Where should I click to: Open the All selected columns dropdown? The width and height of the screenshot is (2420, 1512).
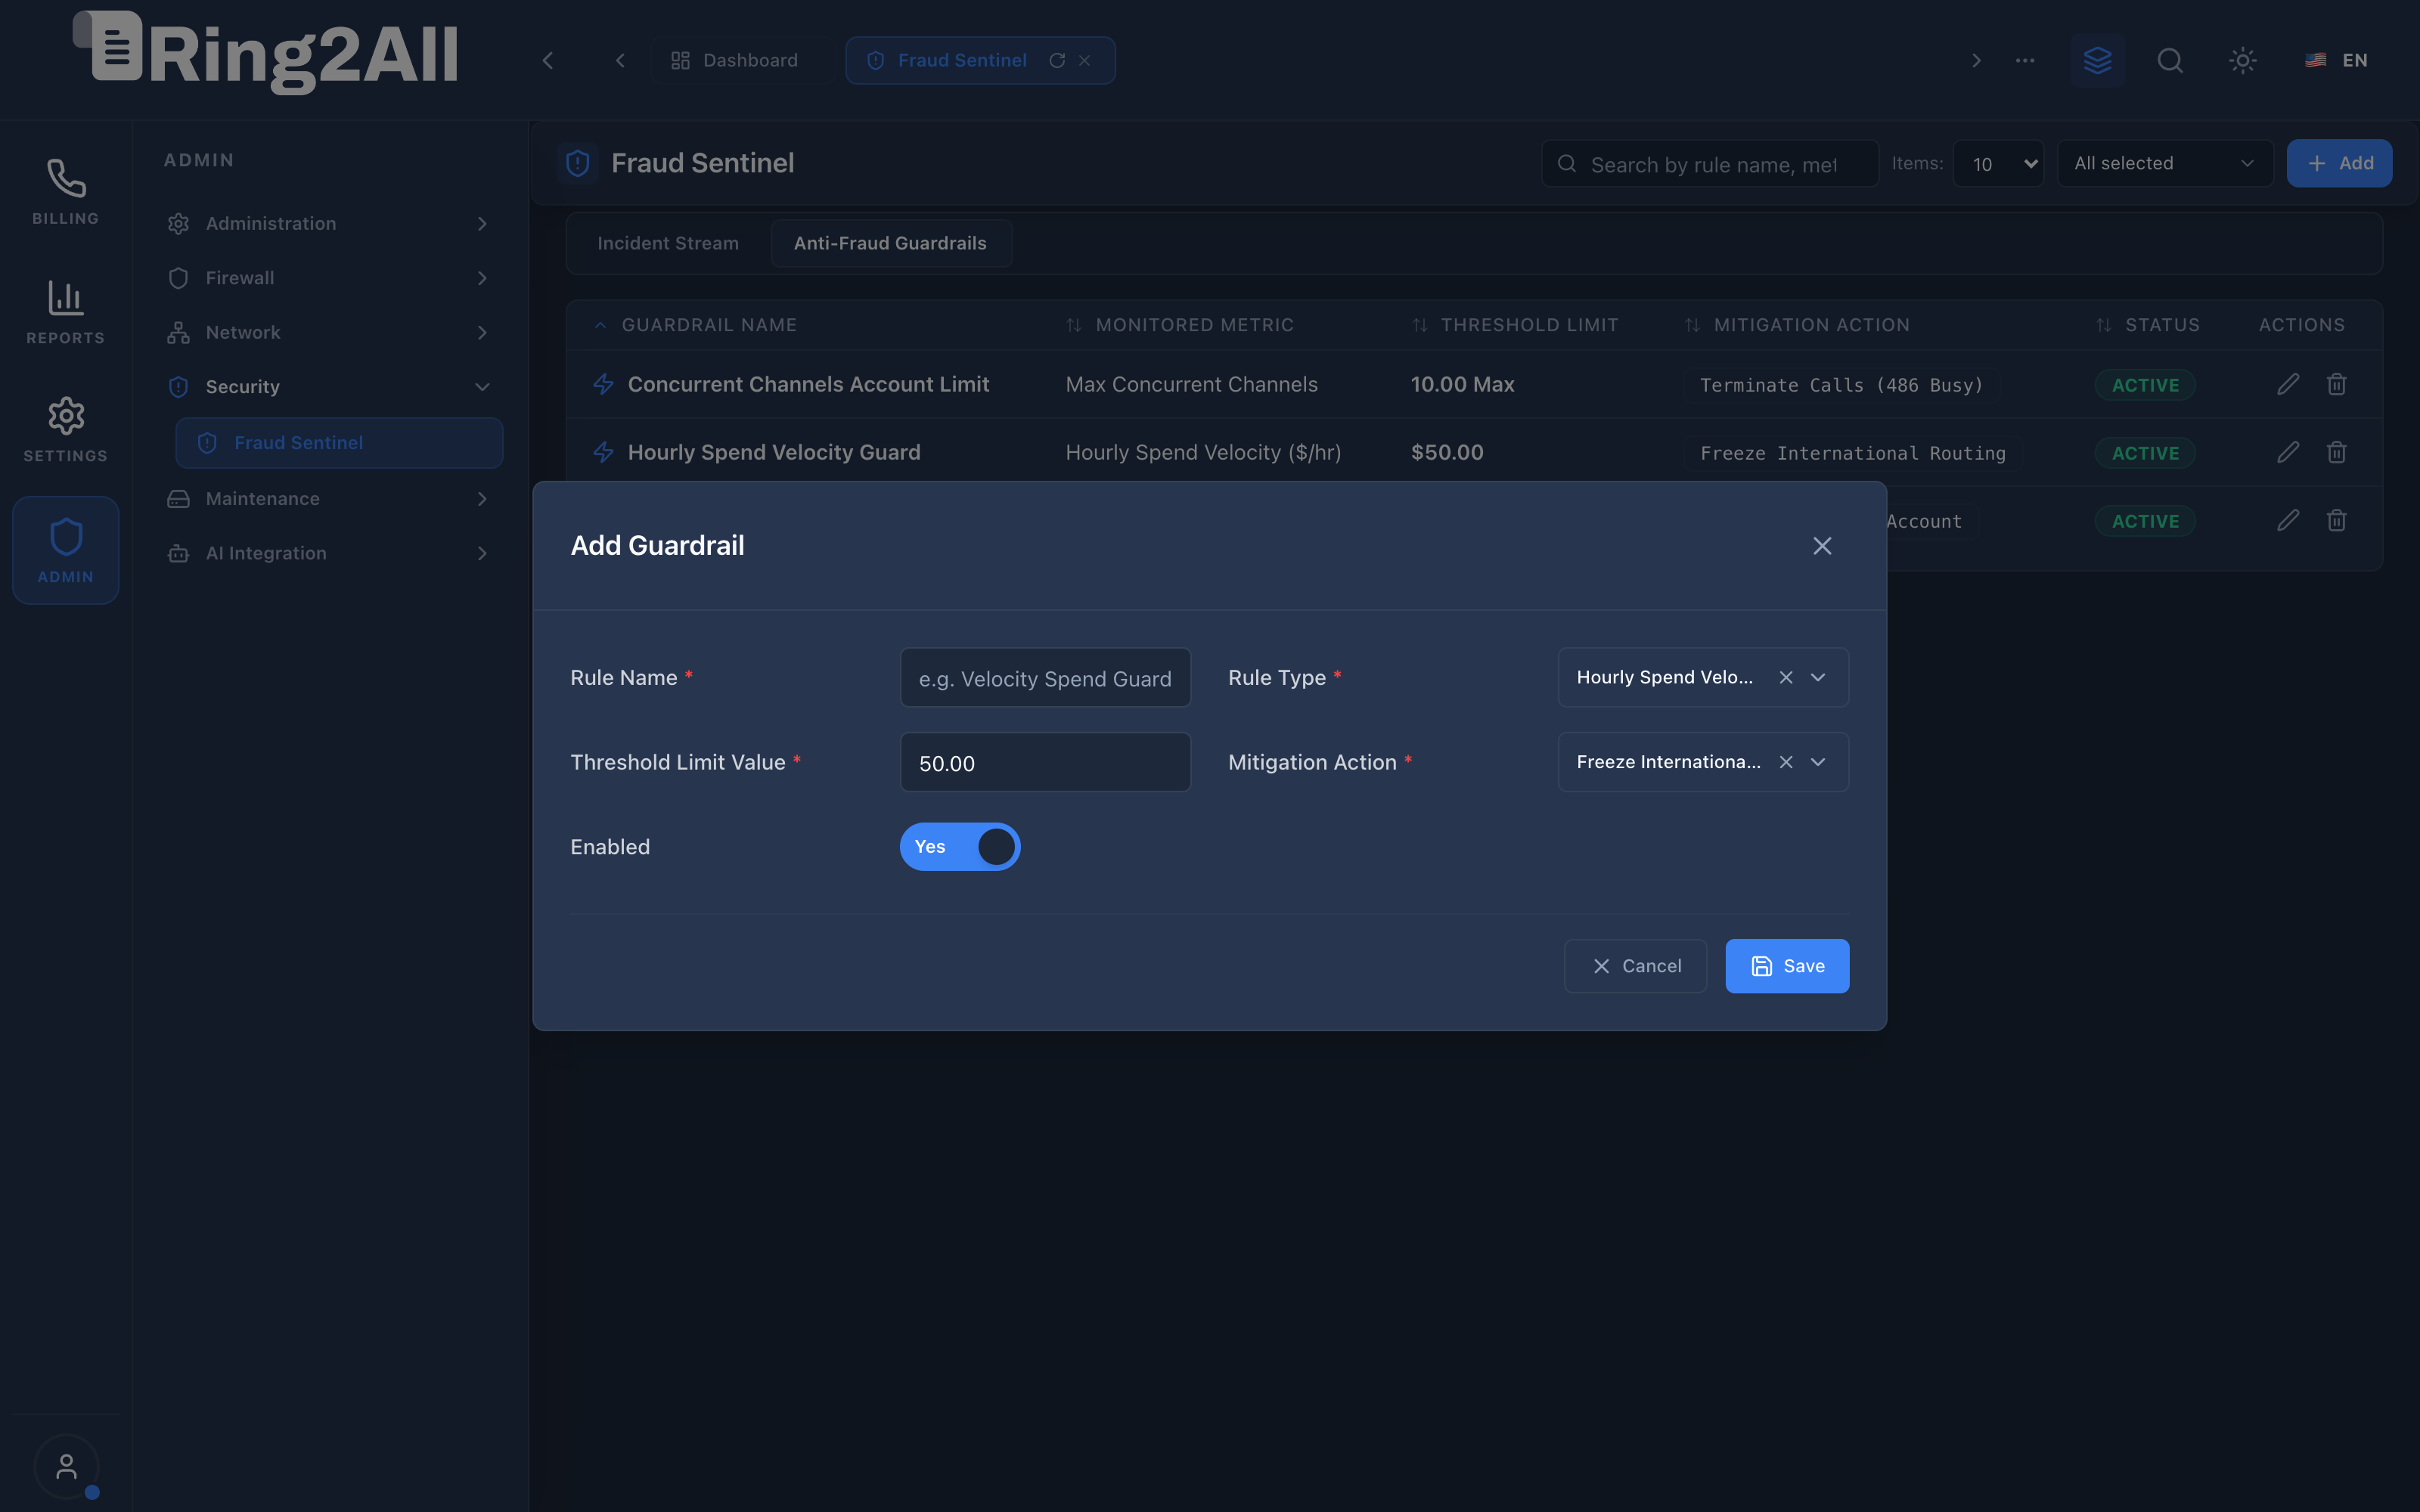pos(2165,164)
